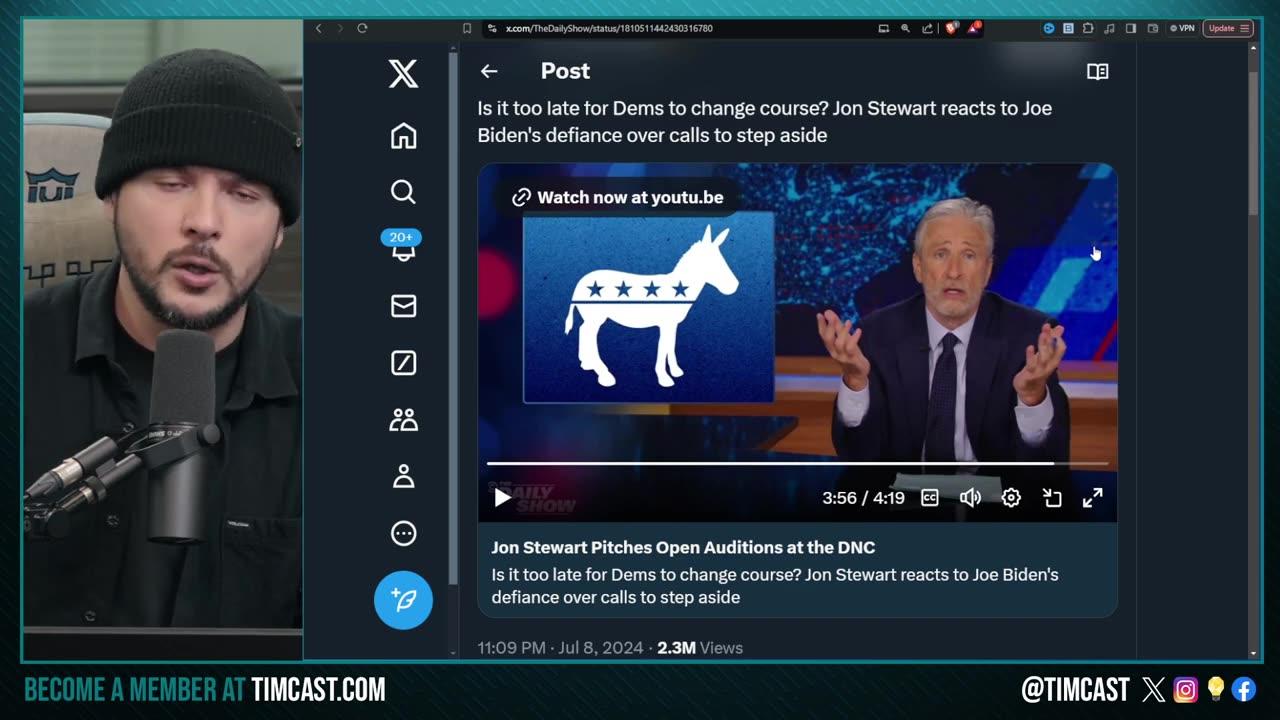This screenshot has width=1280, height=720.
Task: Click the Watch now at youtu.be link
Action: [x=619, y=197]
